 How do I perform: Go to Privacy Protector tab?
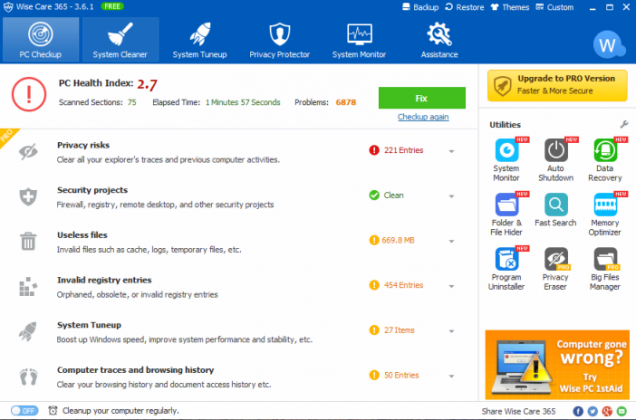279,39
